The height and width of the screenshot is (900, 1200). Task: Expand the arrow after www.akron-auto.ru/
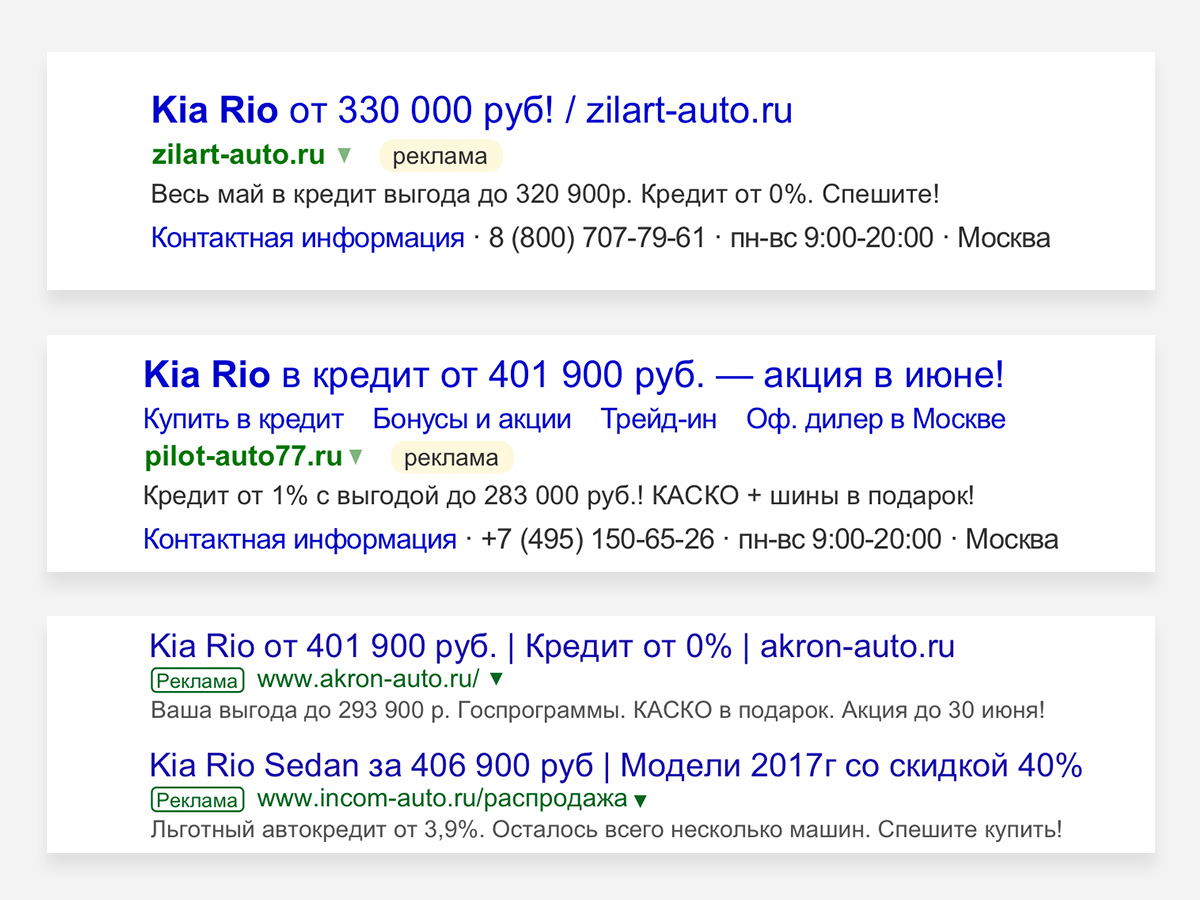[x=496, y=681]
